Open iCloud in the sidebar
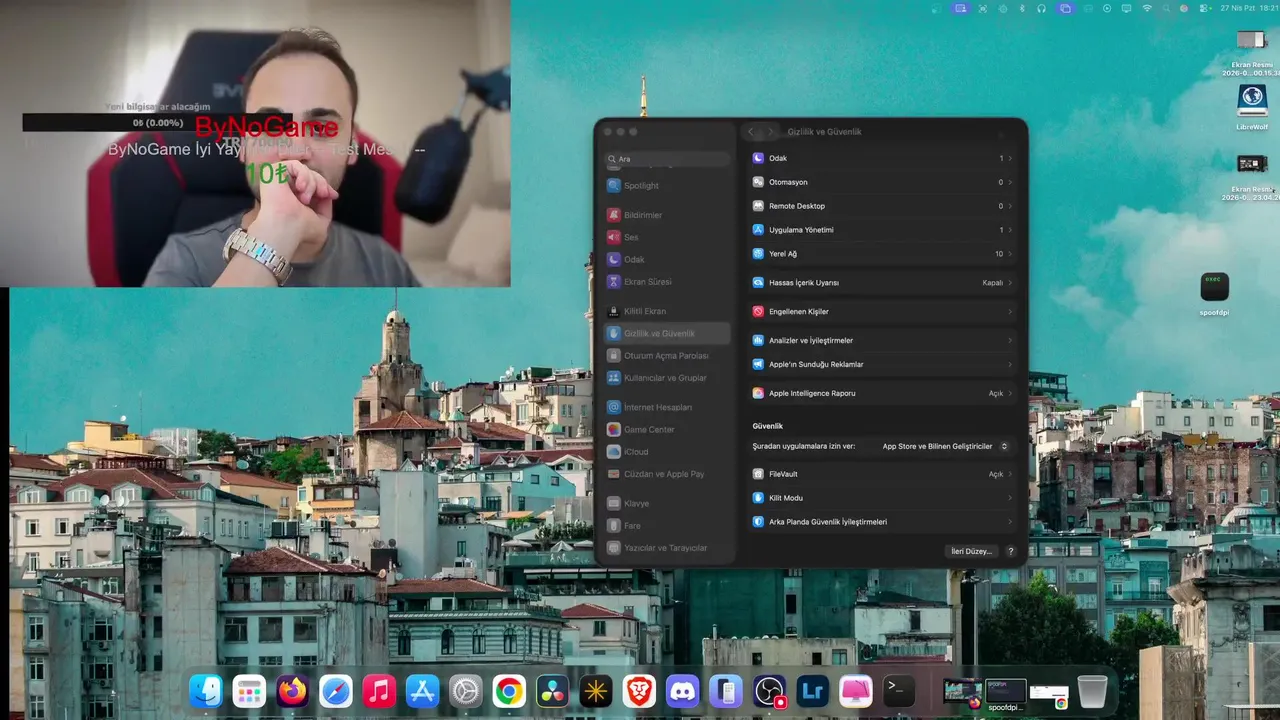1280x720 pixels. [x=668, y=451]
